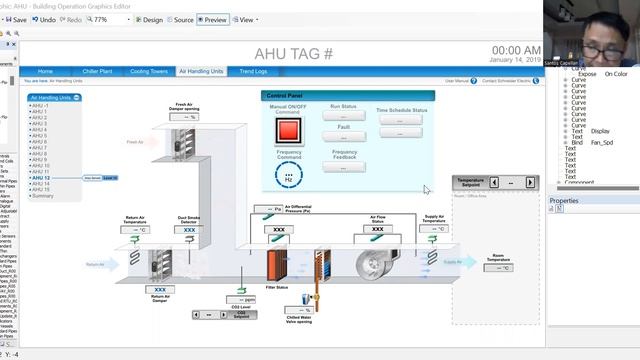
Task: Select the supply fan blower graphic
Action: tap(378, 264)
